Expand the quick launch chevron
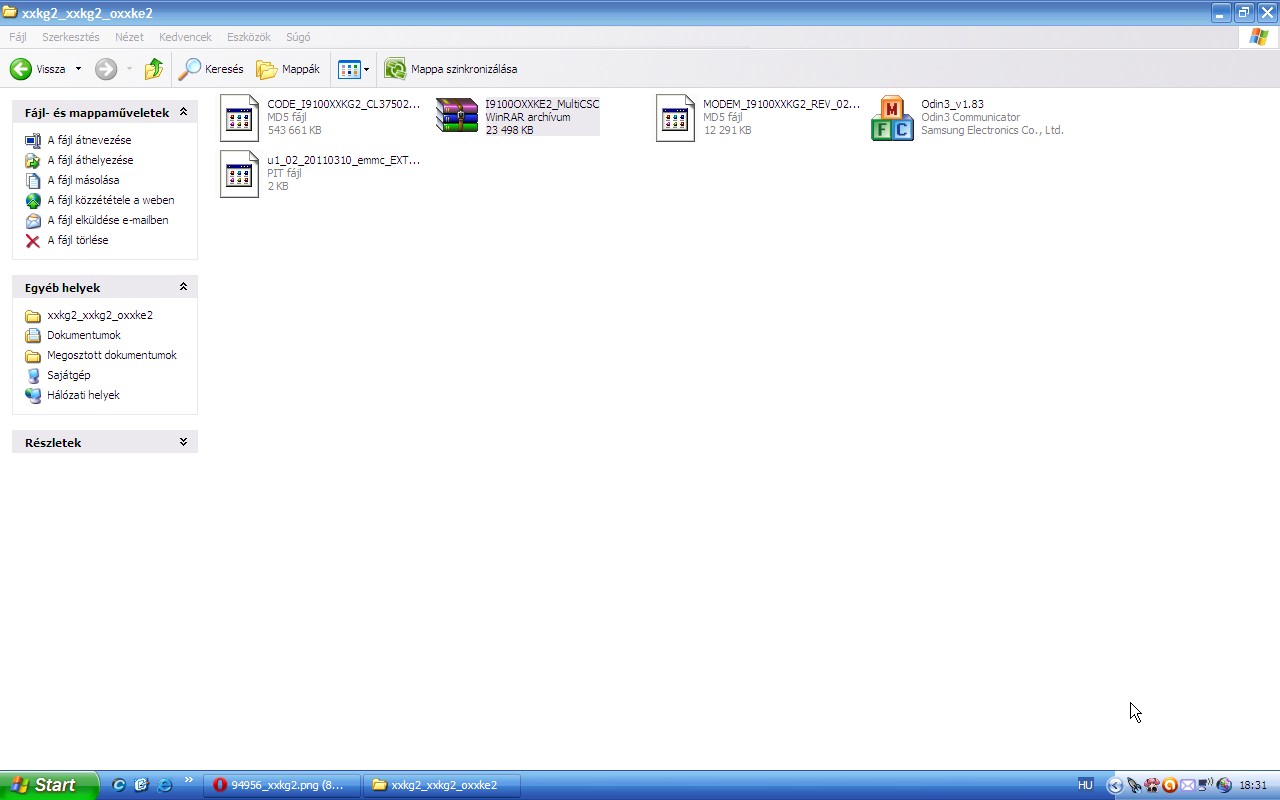Screen dimensions: 1280x800 click(188, 781)
